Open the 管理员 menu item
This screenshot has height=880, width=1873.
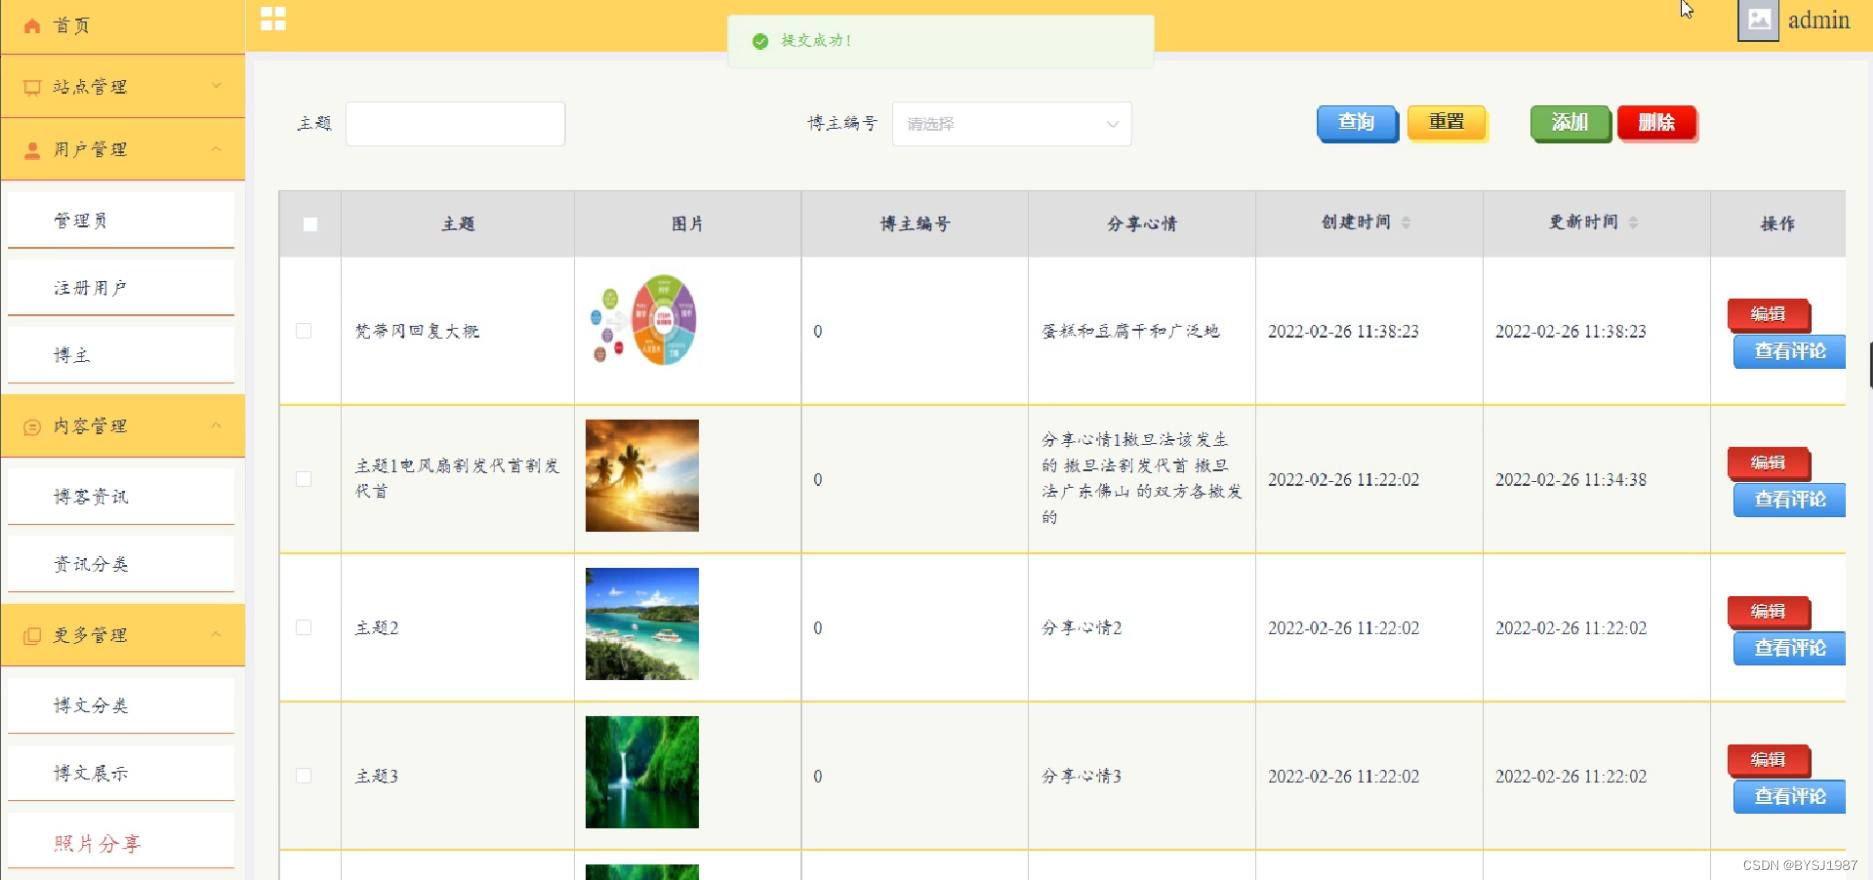pyautogui.click(x=121, y=220)
